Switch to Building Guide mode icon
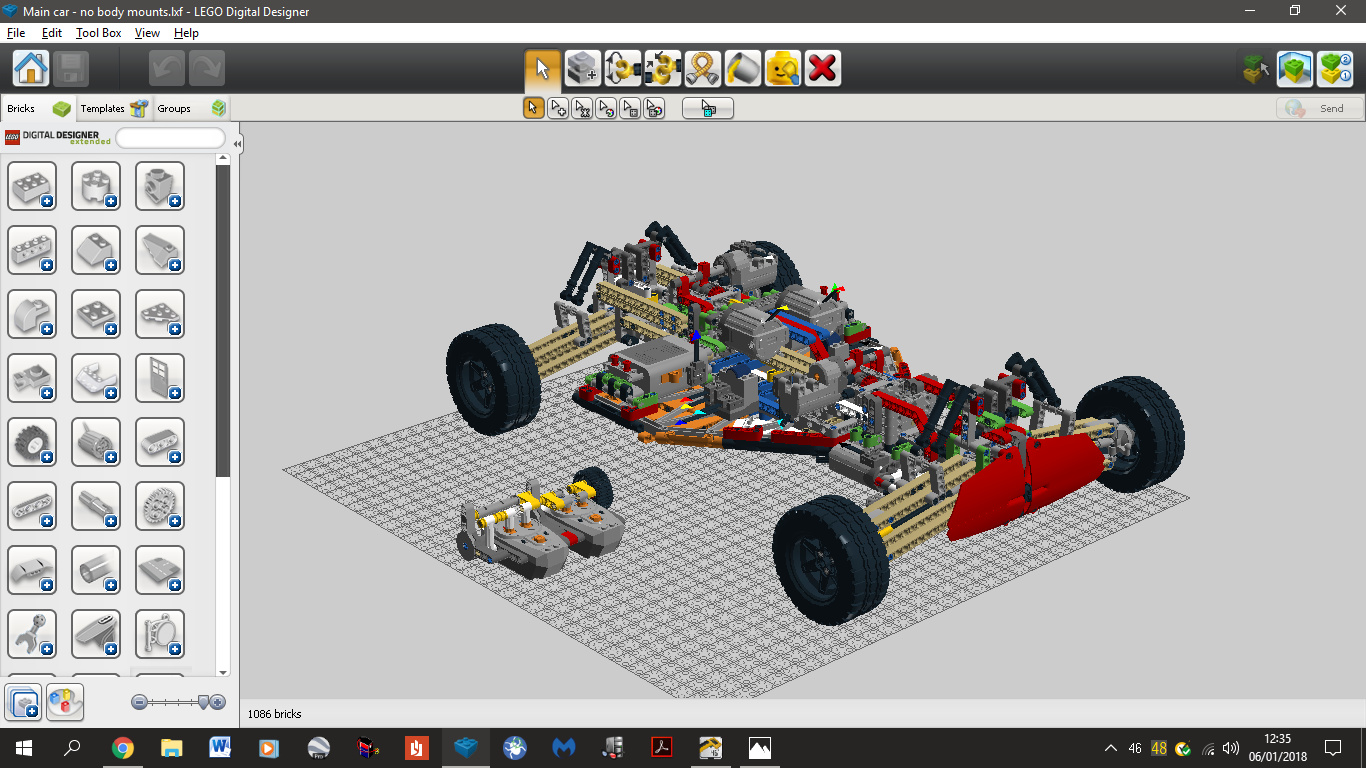The image size is (1366, 768). (x=1335, y=68)
